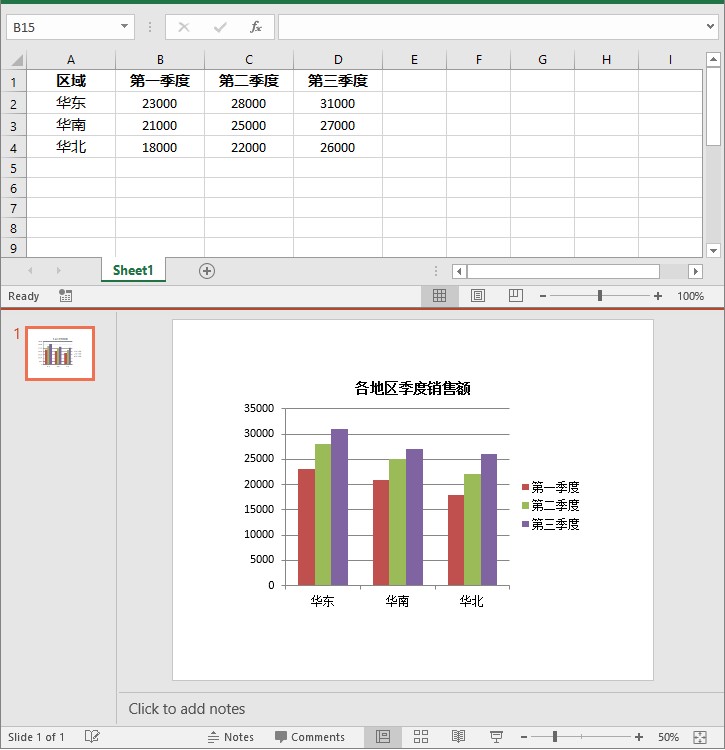Image resolution: width=725 pixels, height=750 pixels.
Task: Click legend entry 第三季度 in chart
Action: point(550,524)
